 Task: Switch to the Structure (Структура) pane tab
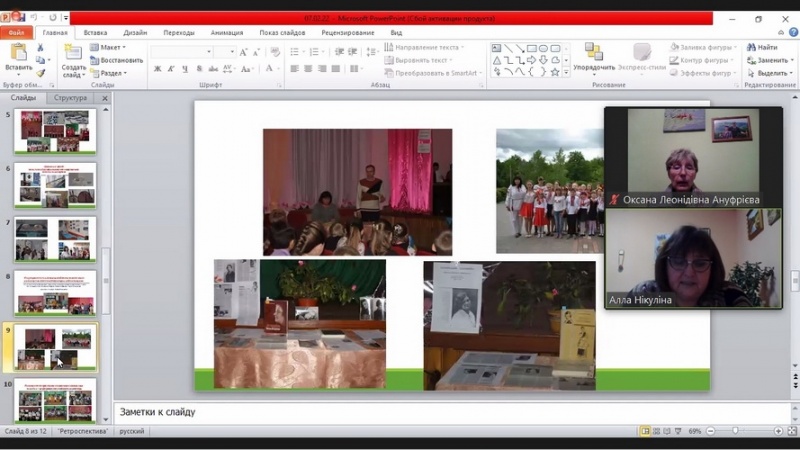(70, 98)
